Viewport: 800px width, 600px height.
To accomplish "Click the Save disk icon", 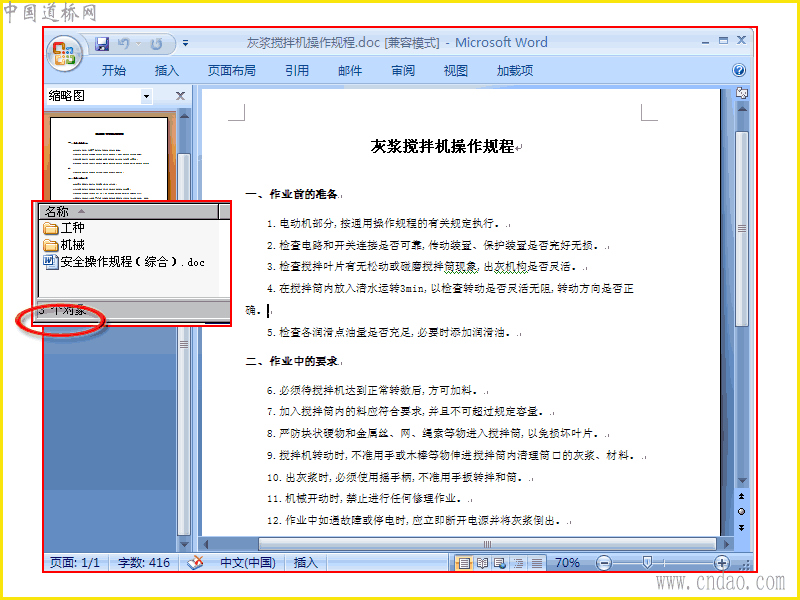I will tap(102, 44).
